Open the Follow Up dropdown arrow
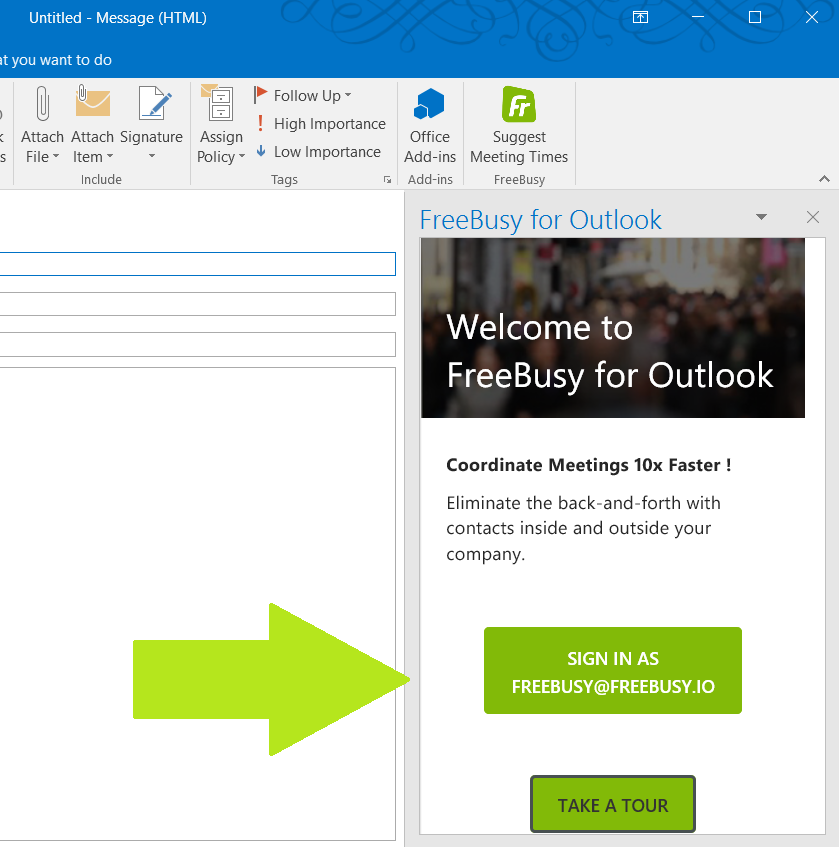839x847 pixels. point(348,95)
